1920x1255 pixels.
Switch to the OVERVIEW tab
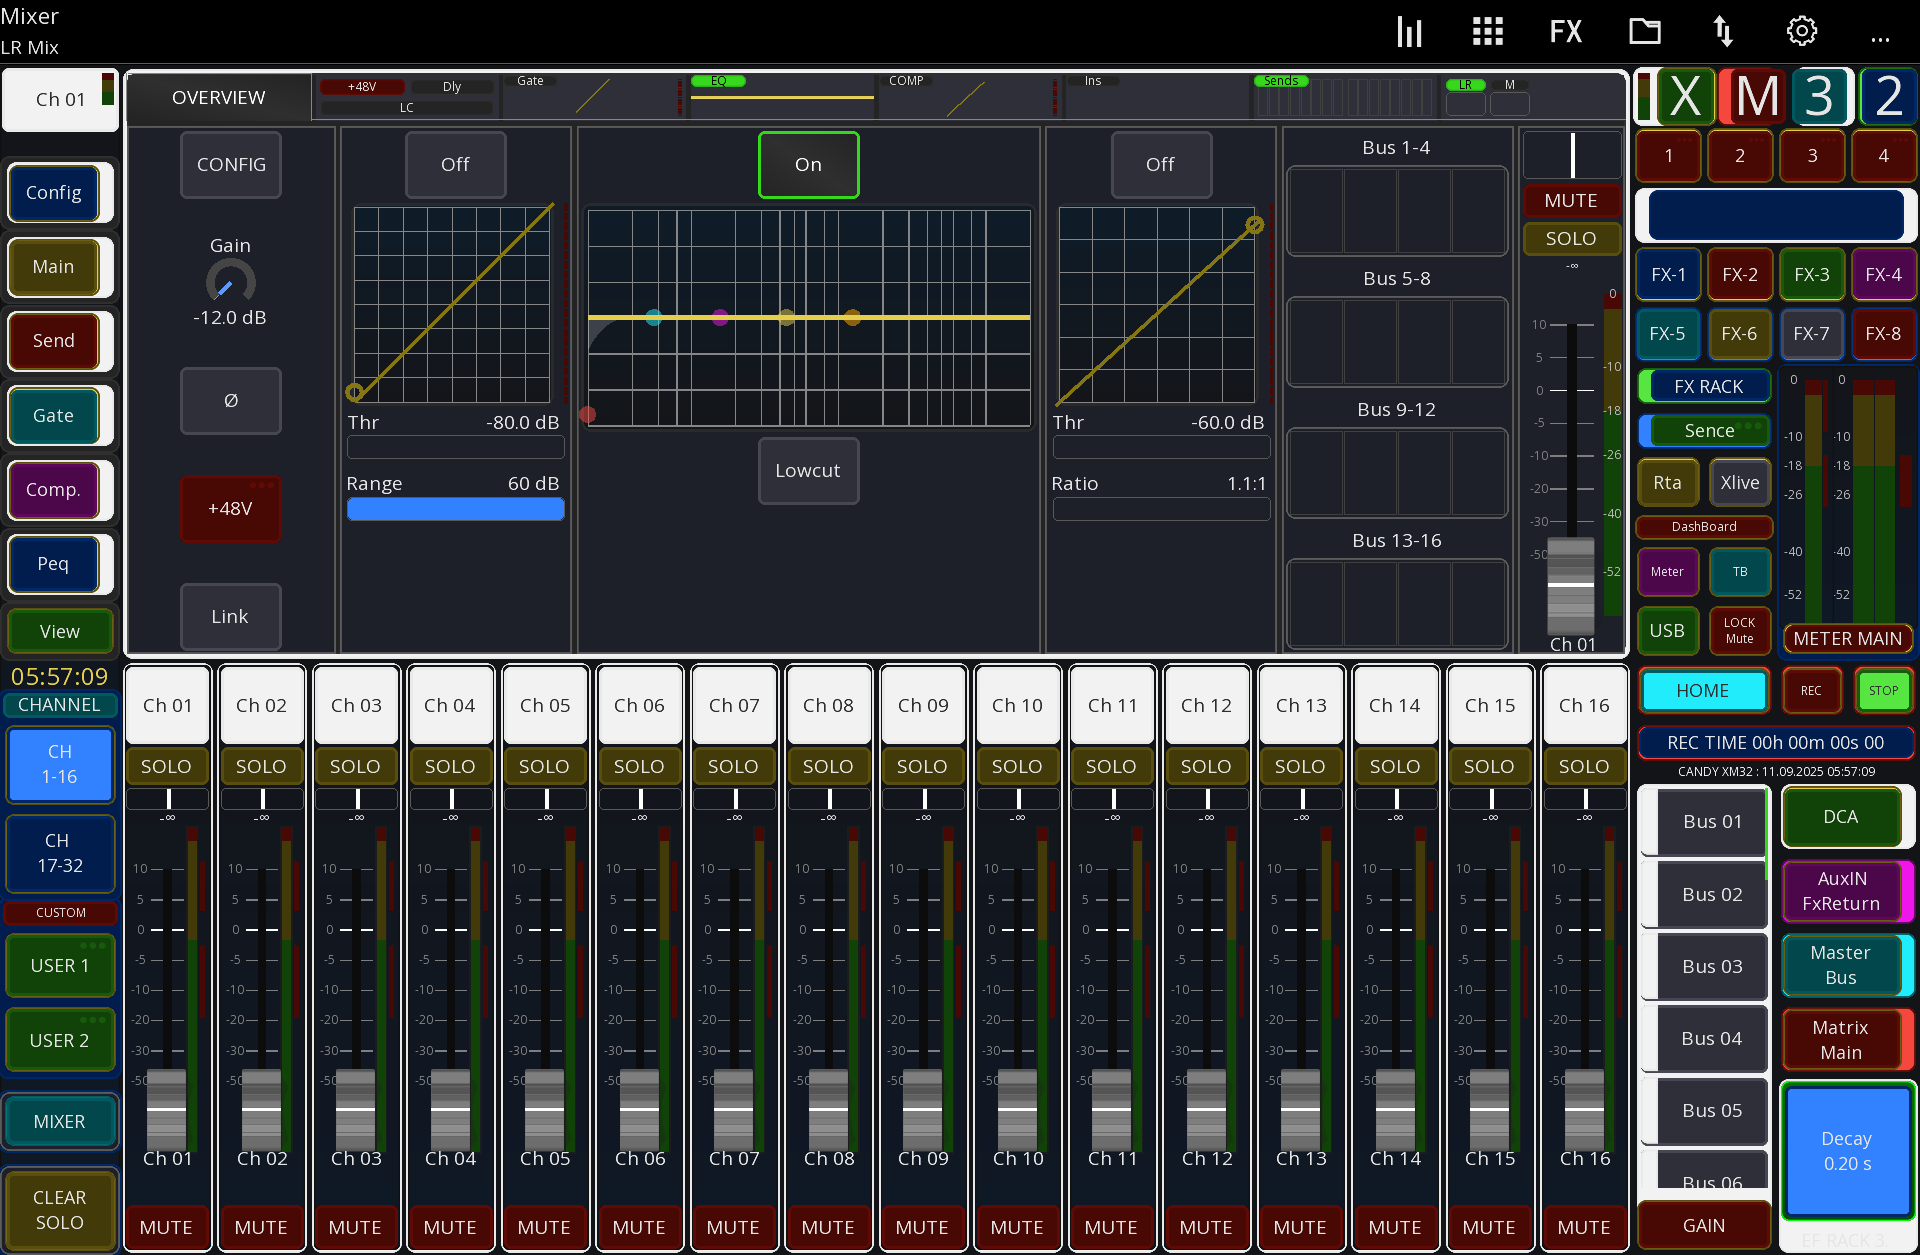point(218,97)
